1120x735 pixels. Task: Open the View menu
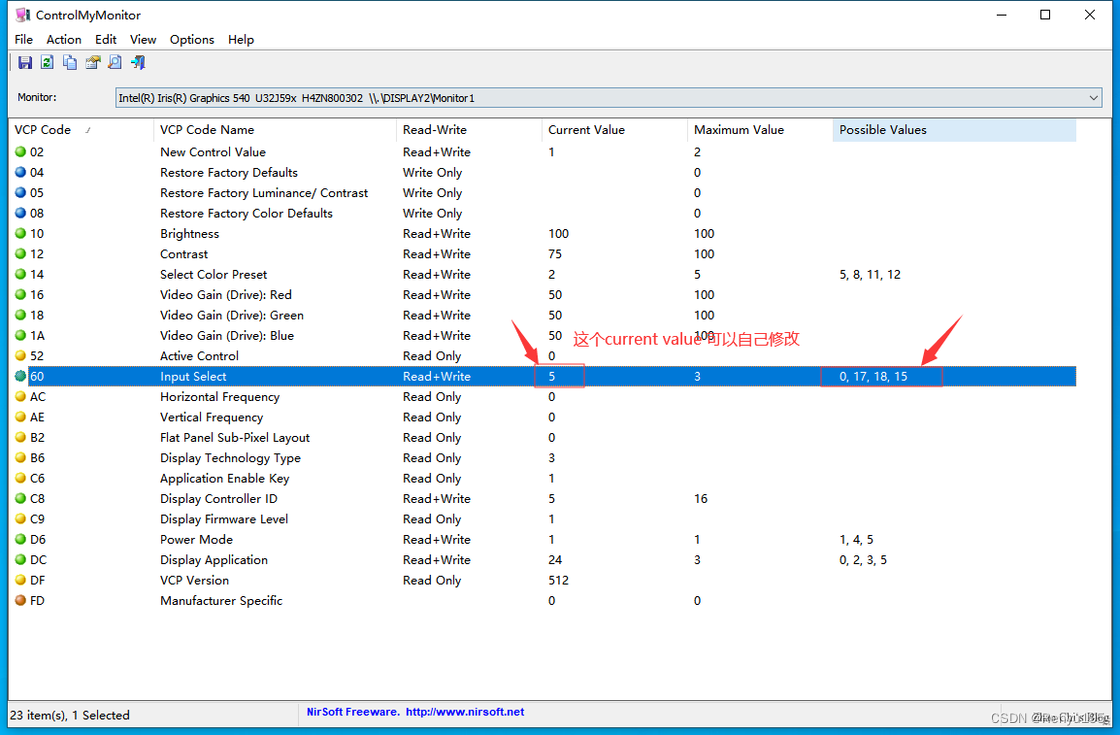143,39
